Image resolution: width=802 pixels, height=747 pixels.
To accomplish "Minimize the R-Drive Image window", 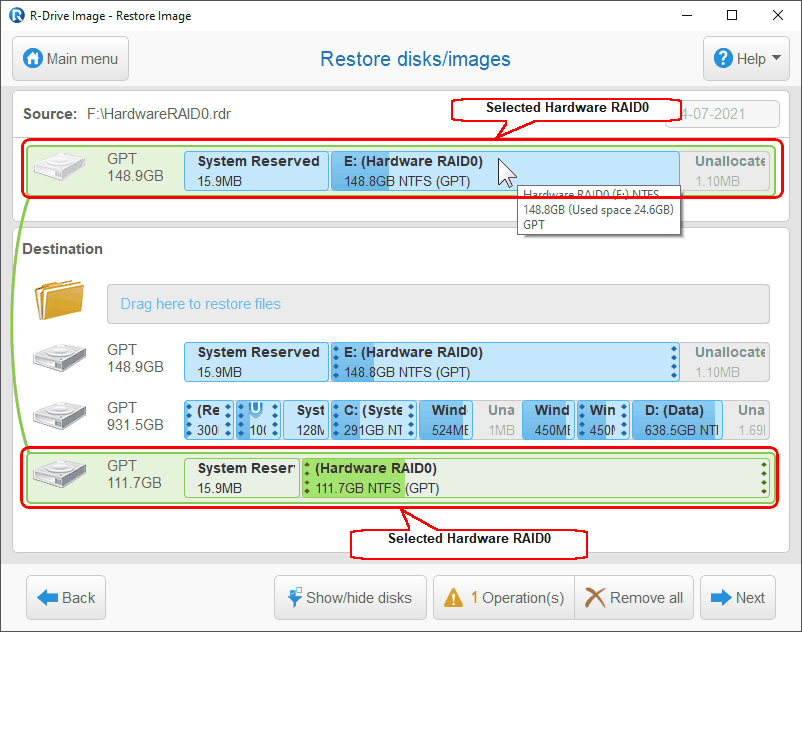I will [x=687, y=15].
